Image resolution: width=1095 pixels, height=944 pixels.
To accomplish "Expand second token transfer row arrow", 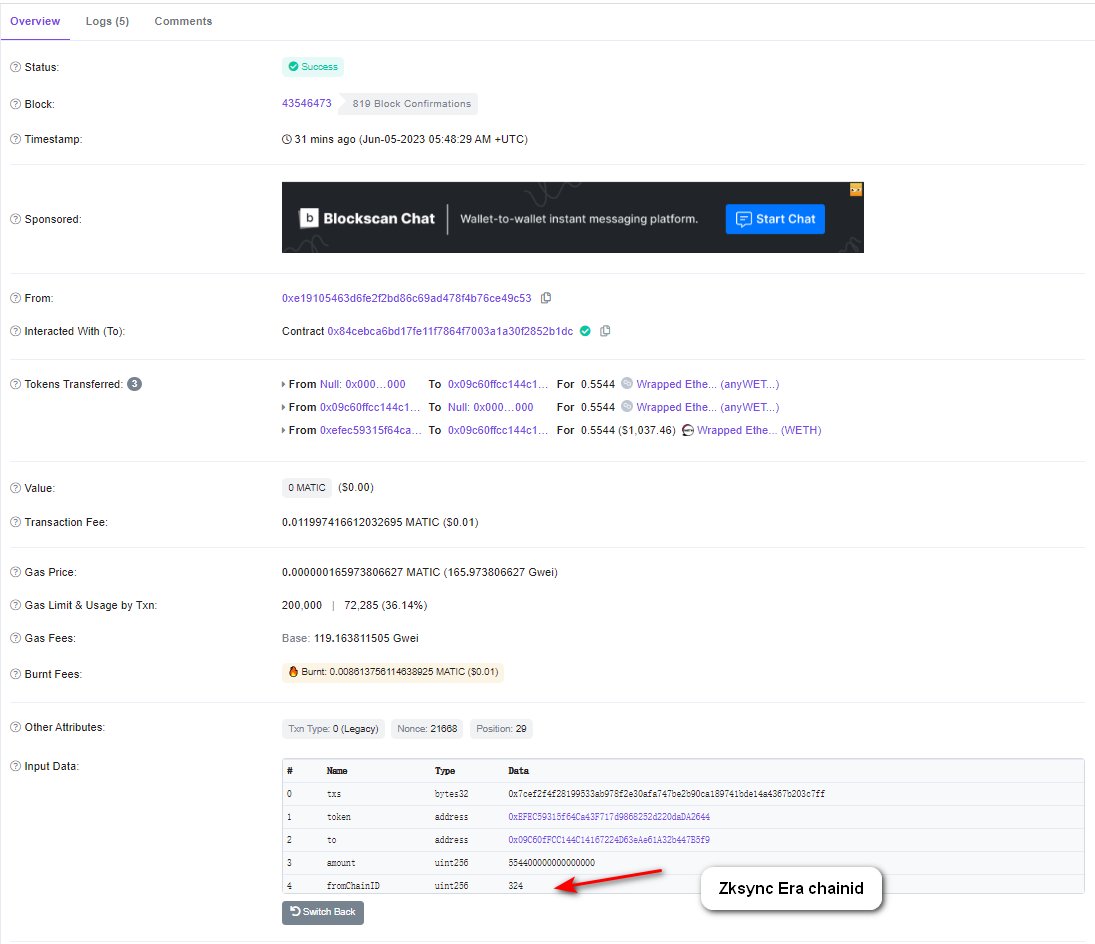I will tap(284, 408).
